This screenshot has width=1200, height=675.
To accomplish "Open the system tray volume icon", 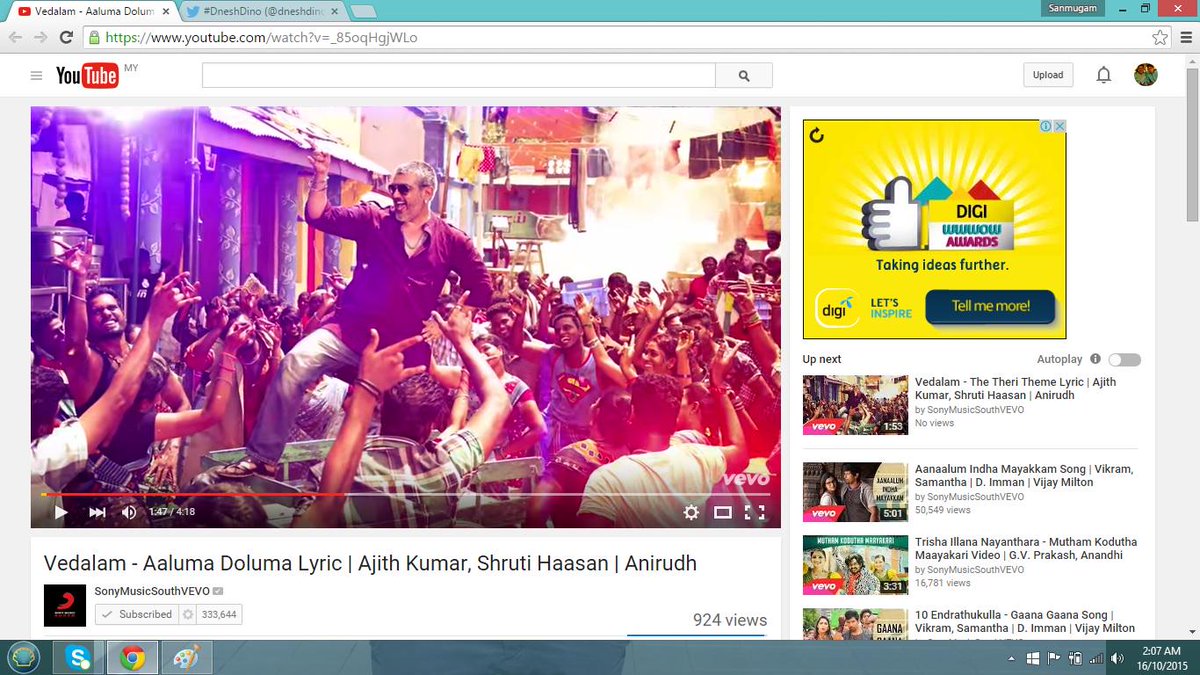I will [x=1116, y=658].
